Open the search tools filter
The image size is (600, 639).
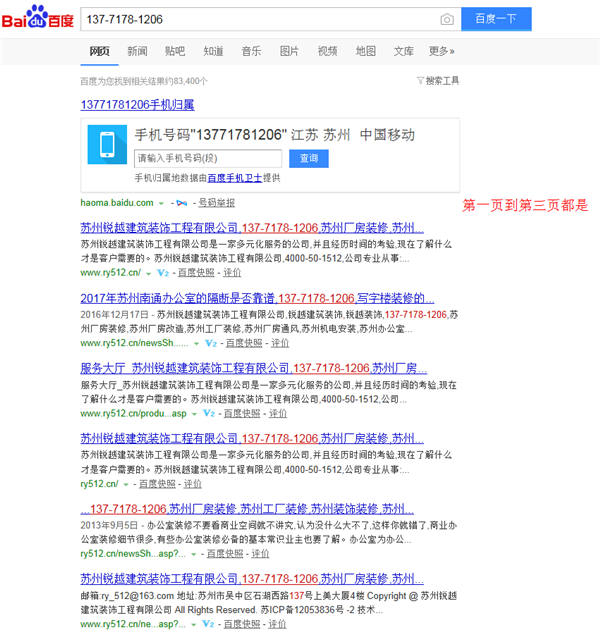click(x=438, y=81)
